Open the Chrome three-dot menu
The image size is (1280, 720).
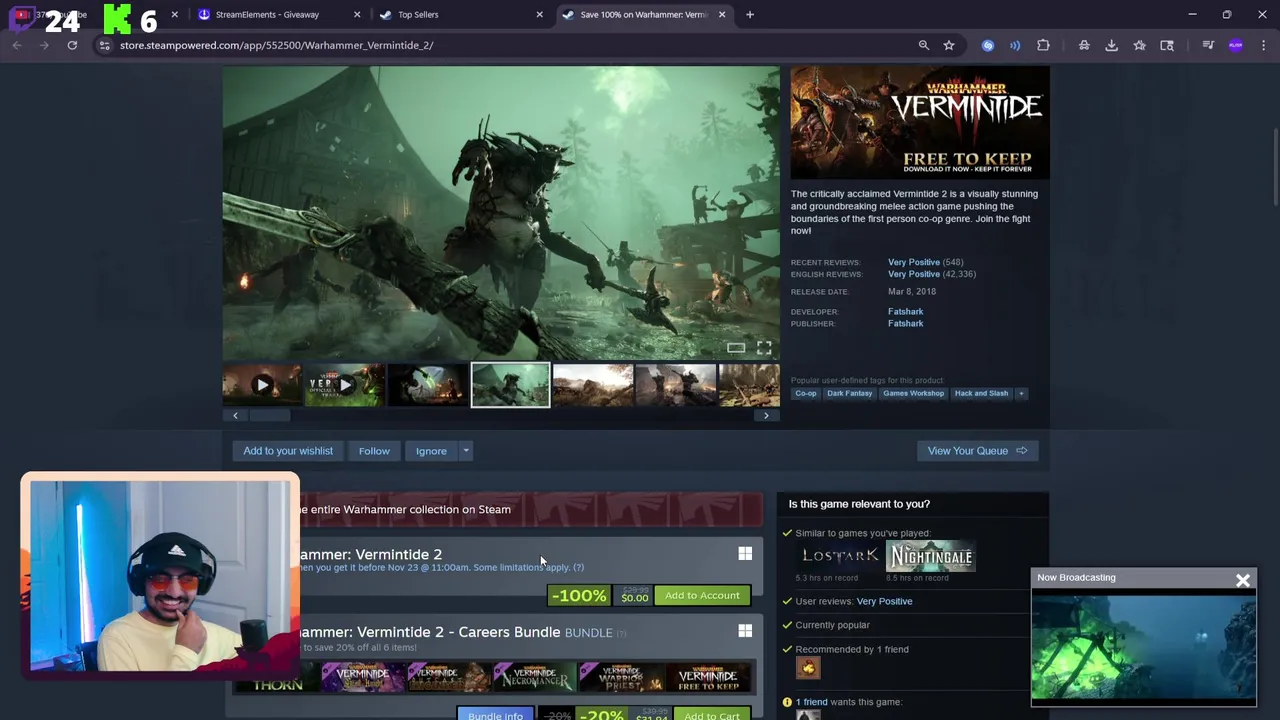pos(1264,45)
